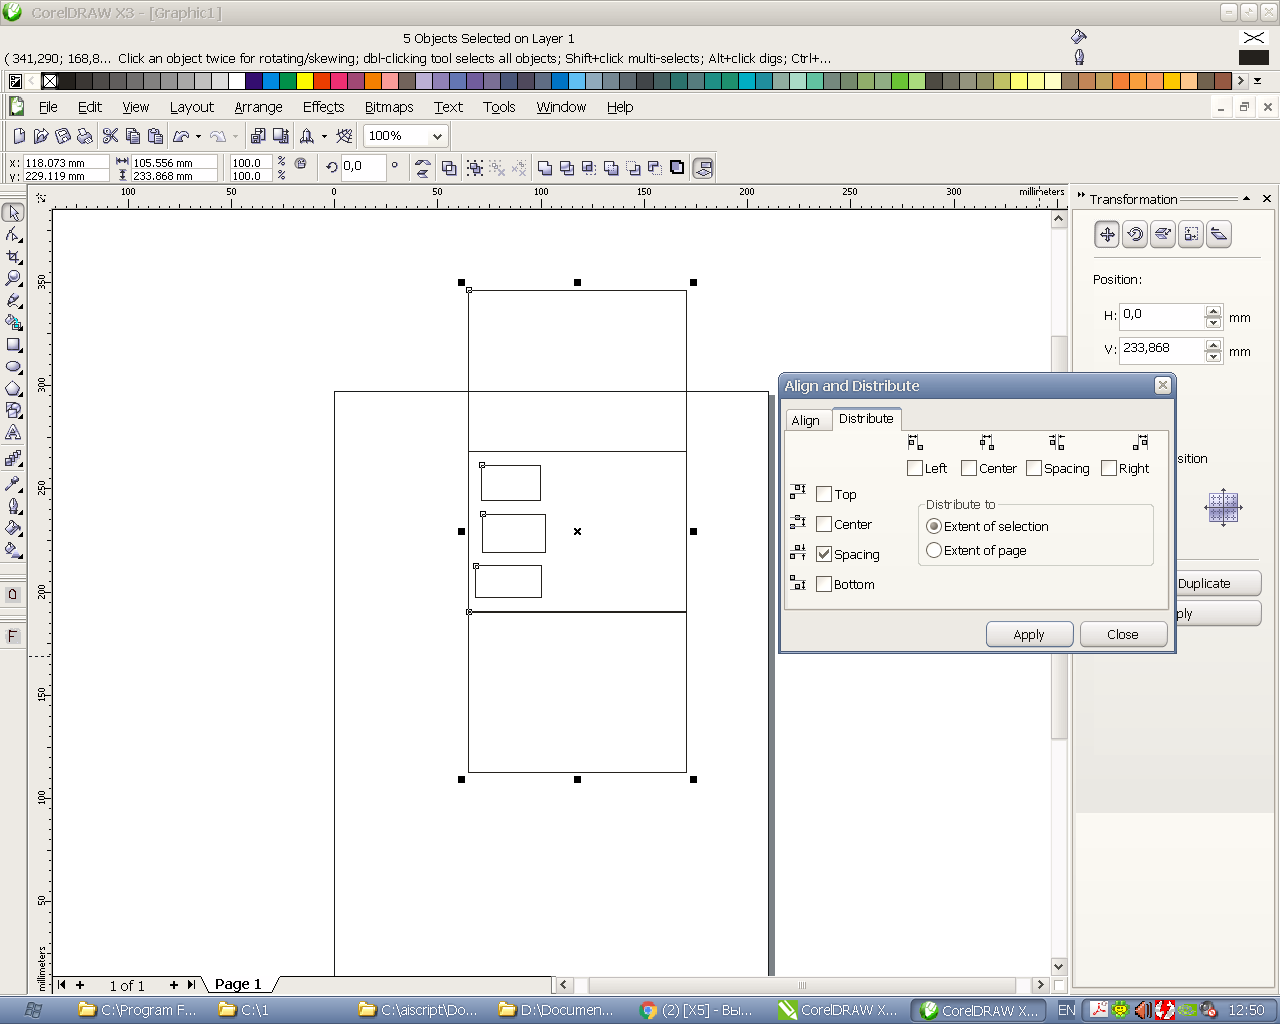Select the Interactive Fill tool
The width and height of the screenshot is (1280, 1024).
[x=13, y=549]
